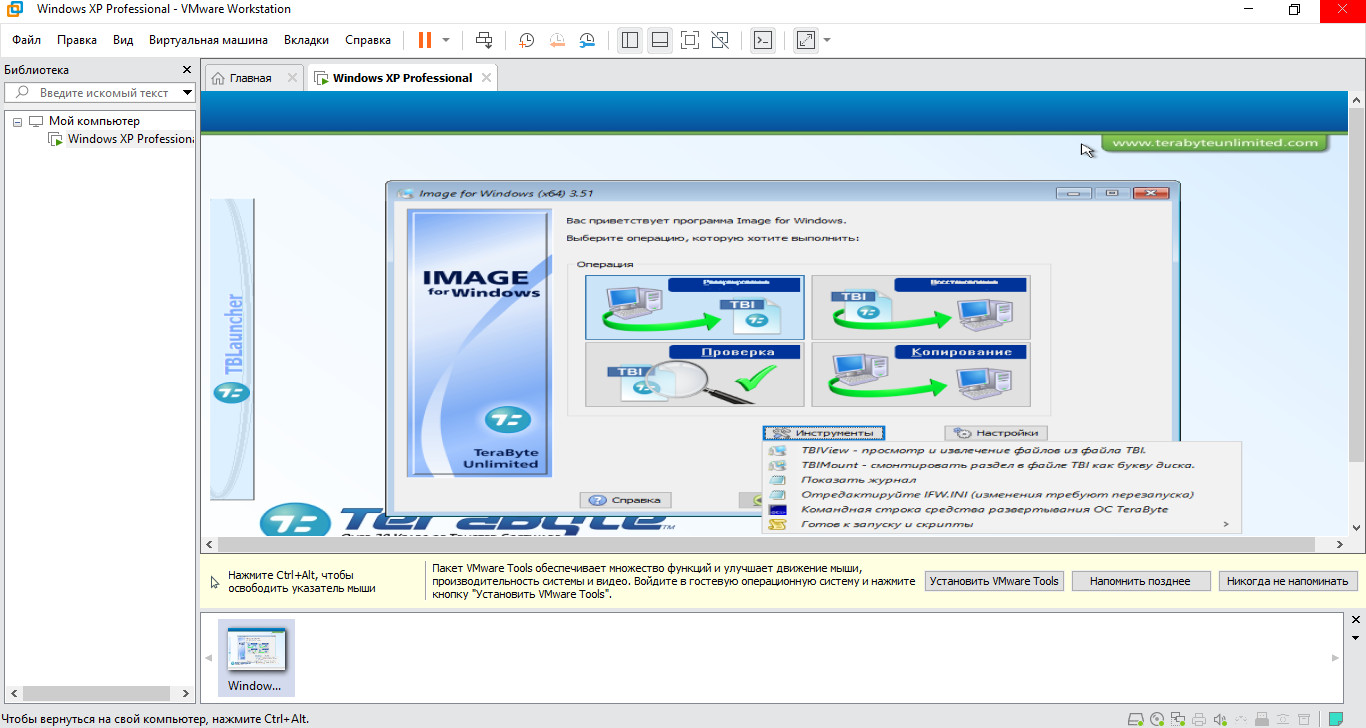This screenshot has height=728, width=1366.
Task: Open the stretch mode dropdown arrow
Action: (827, 40)
